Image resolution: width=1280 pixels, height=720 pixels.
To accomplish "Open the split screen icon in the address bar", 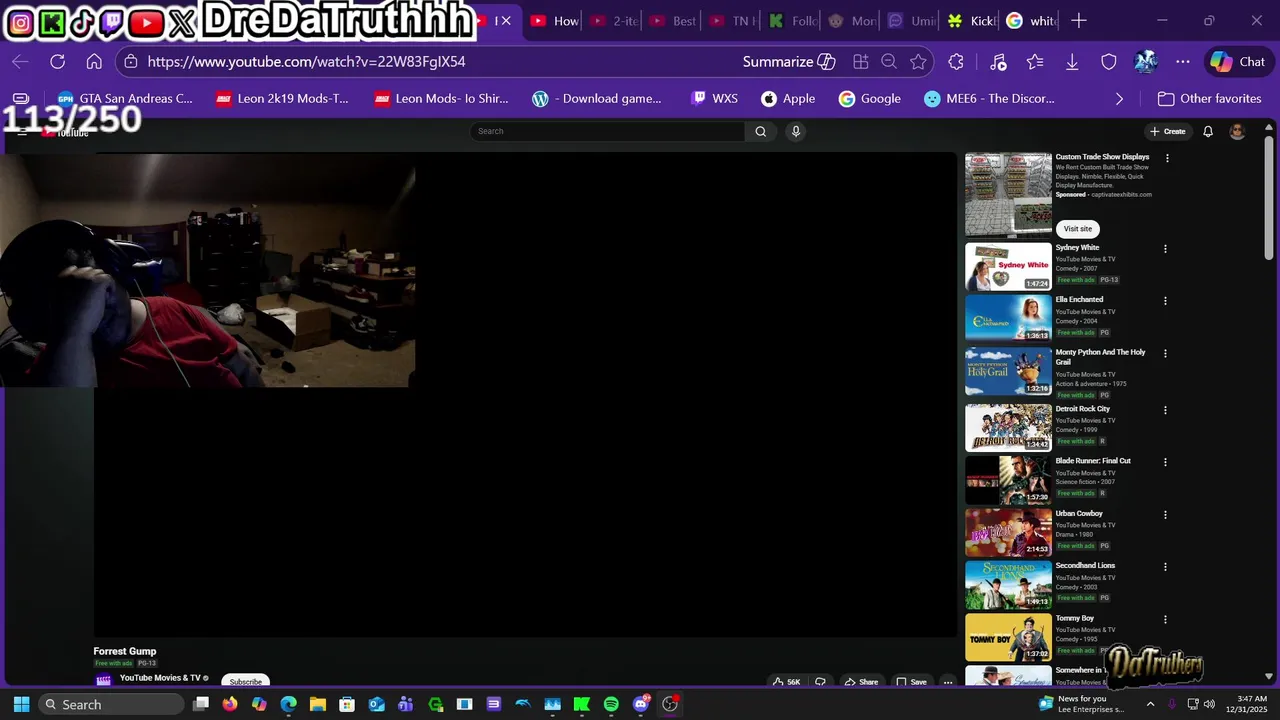I will (860, 62).
